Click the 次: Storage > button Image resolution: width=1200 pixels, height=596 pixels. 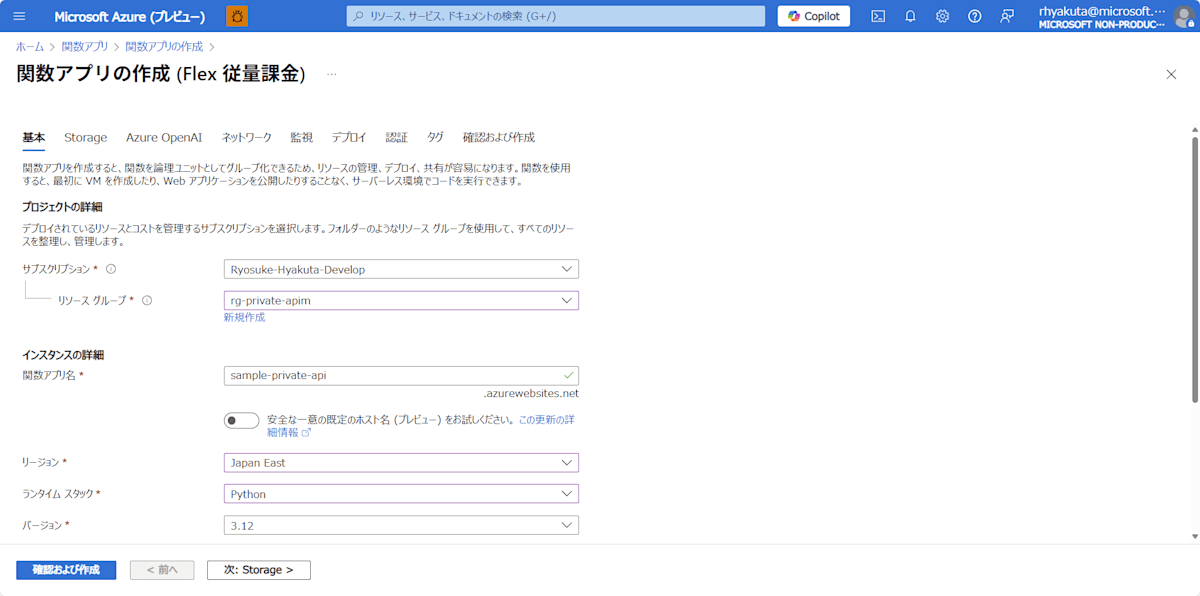tap(259, 570)
